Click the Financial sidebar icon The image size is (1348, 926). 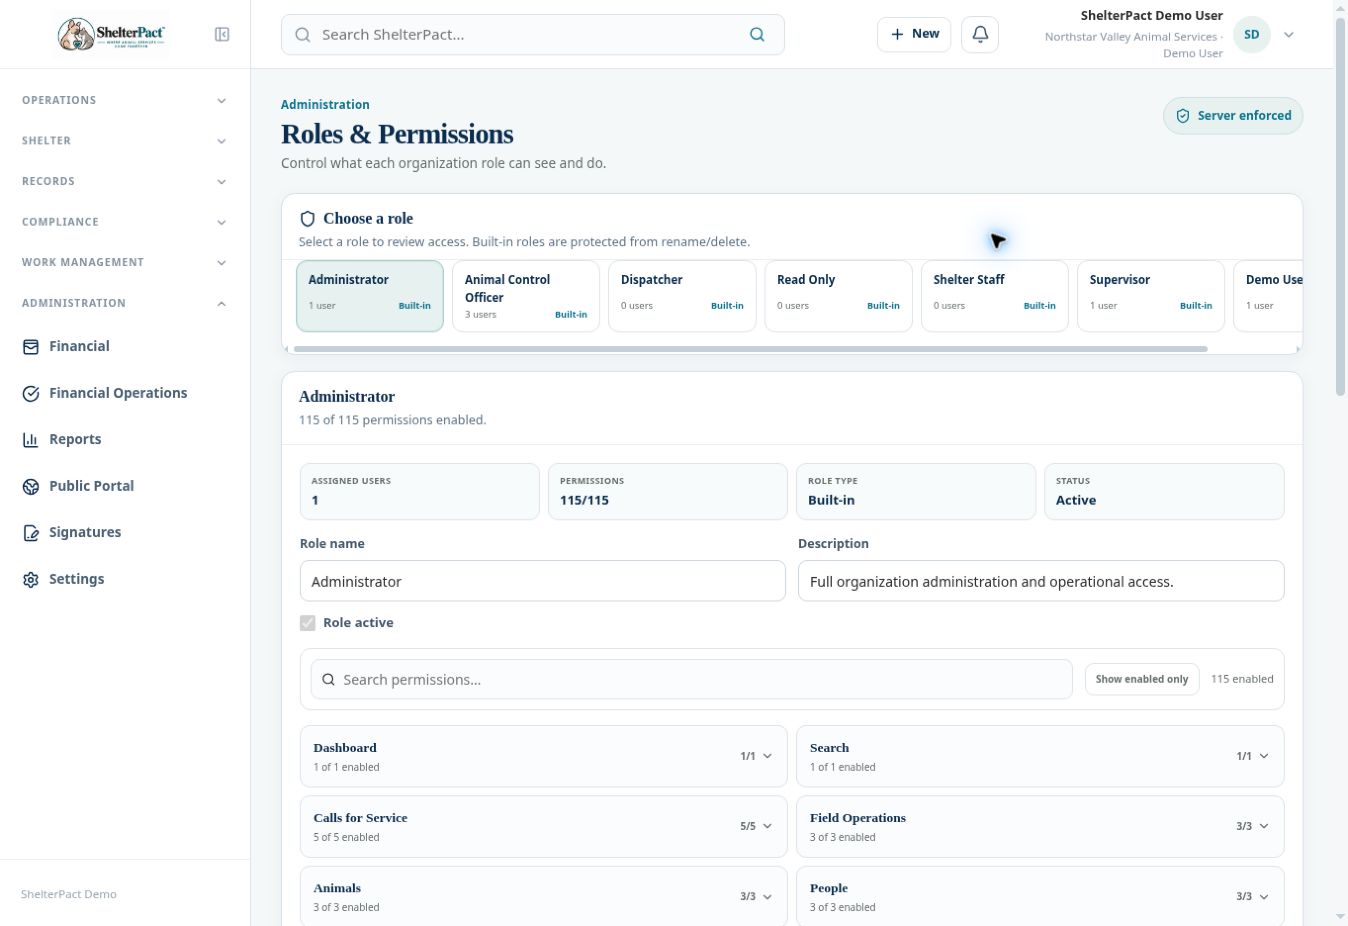pyautogui.click(x=31, y=346)
